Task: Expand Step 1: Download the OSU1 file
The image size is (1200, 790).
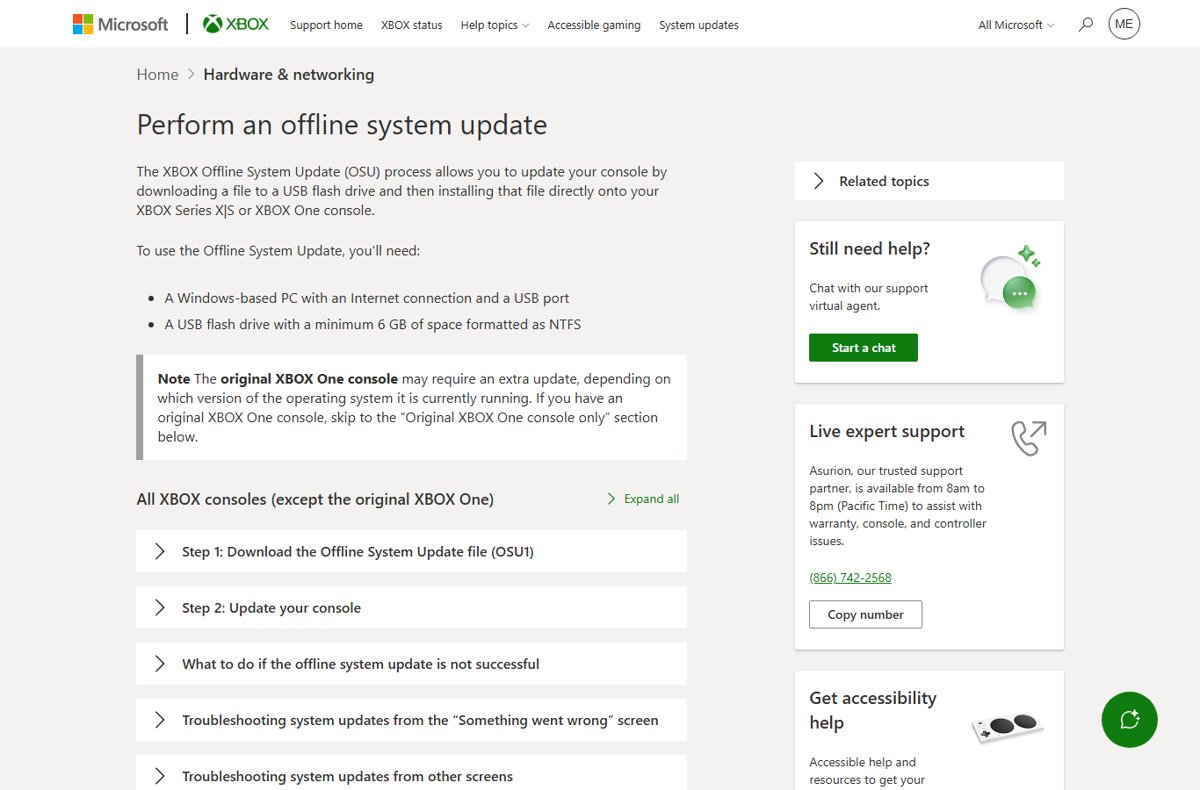Action: (411, 551)
